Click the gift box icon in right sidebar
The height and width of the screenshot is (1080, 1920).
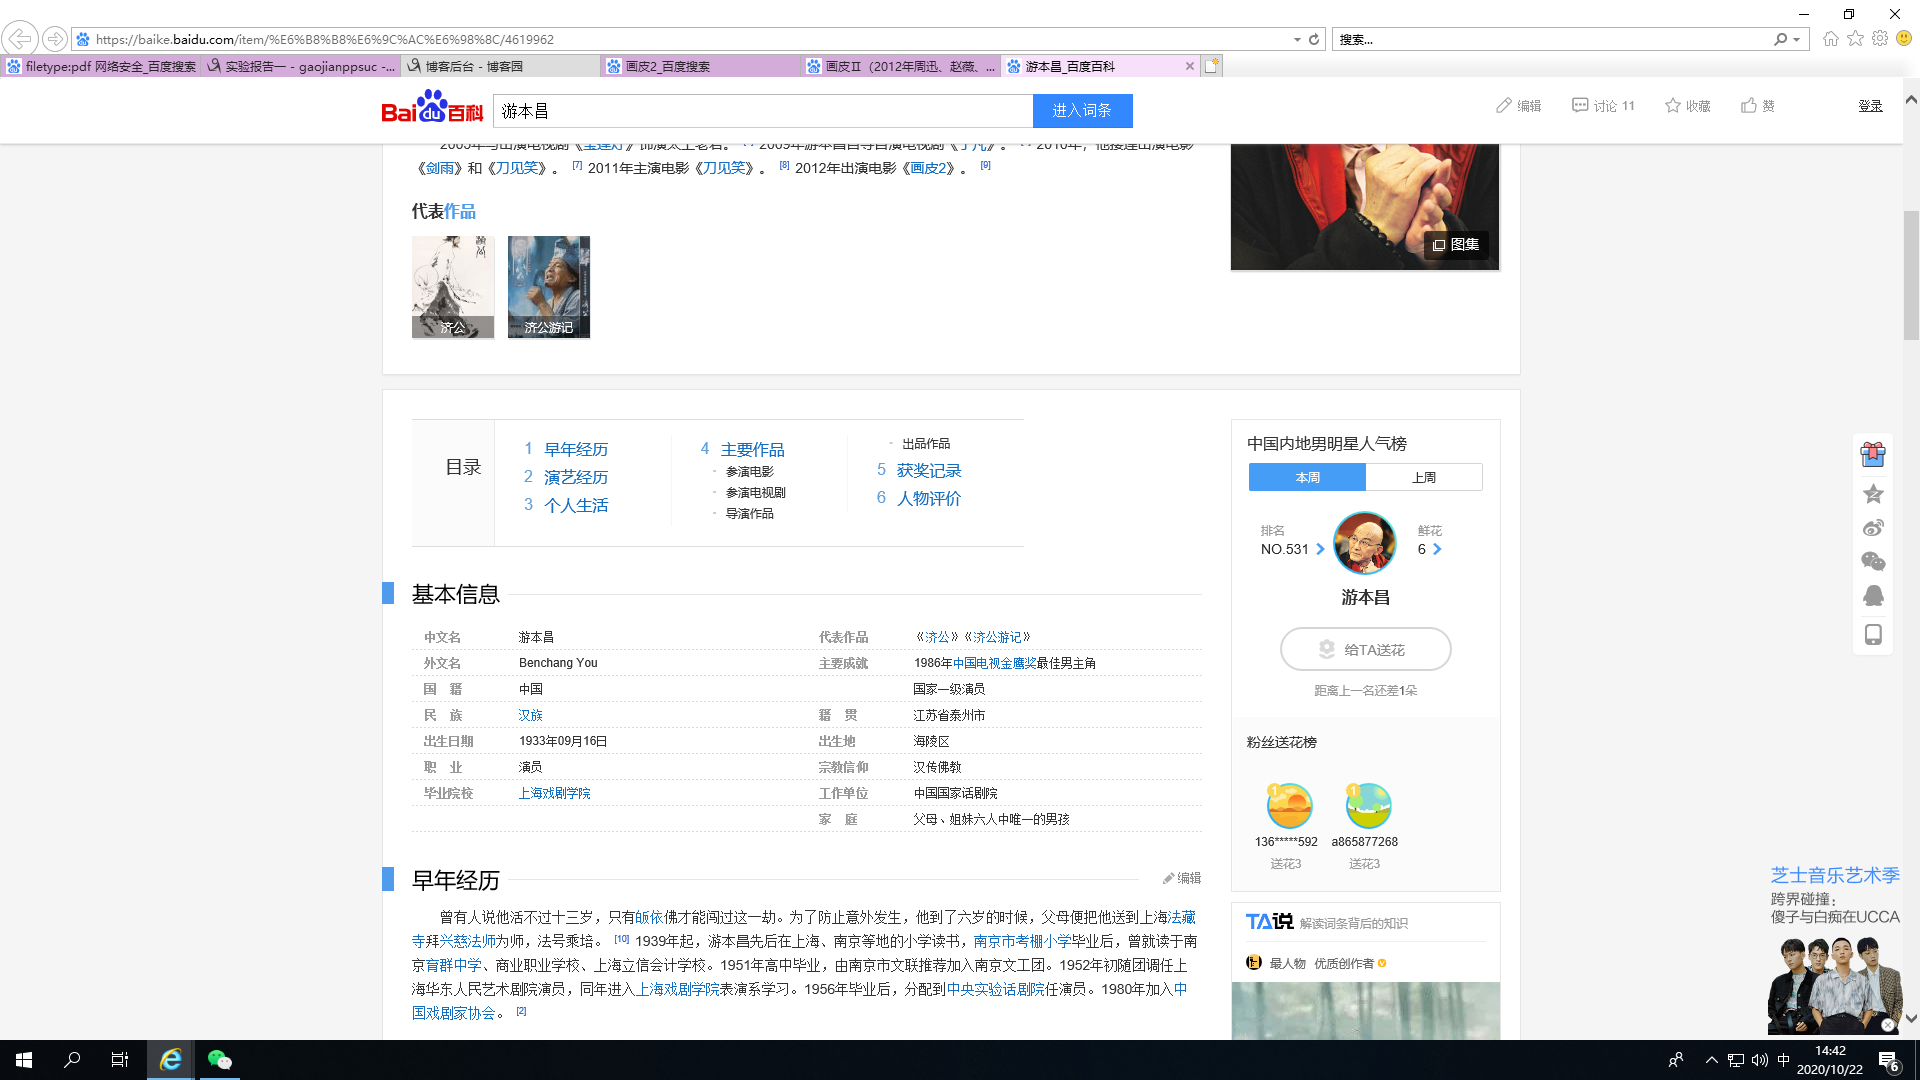tap(1873, 455)
